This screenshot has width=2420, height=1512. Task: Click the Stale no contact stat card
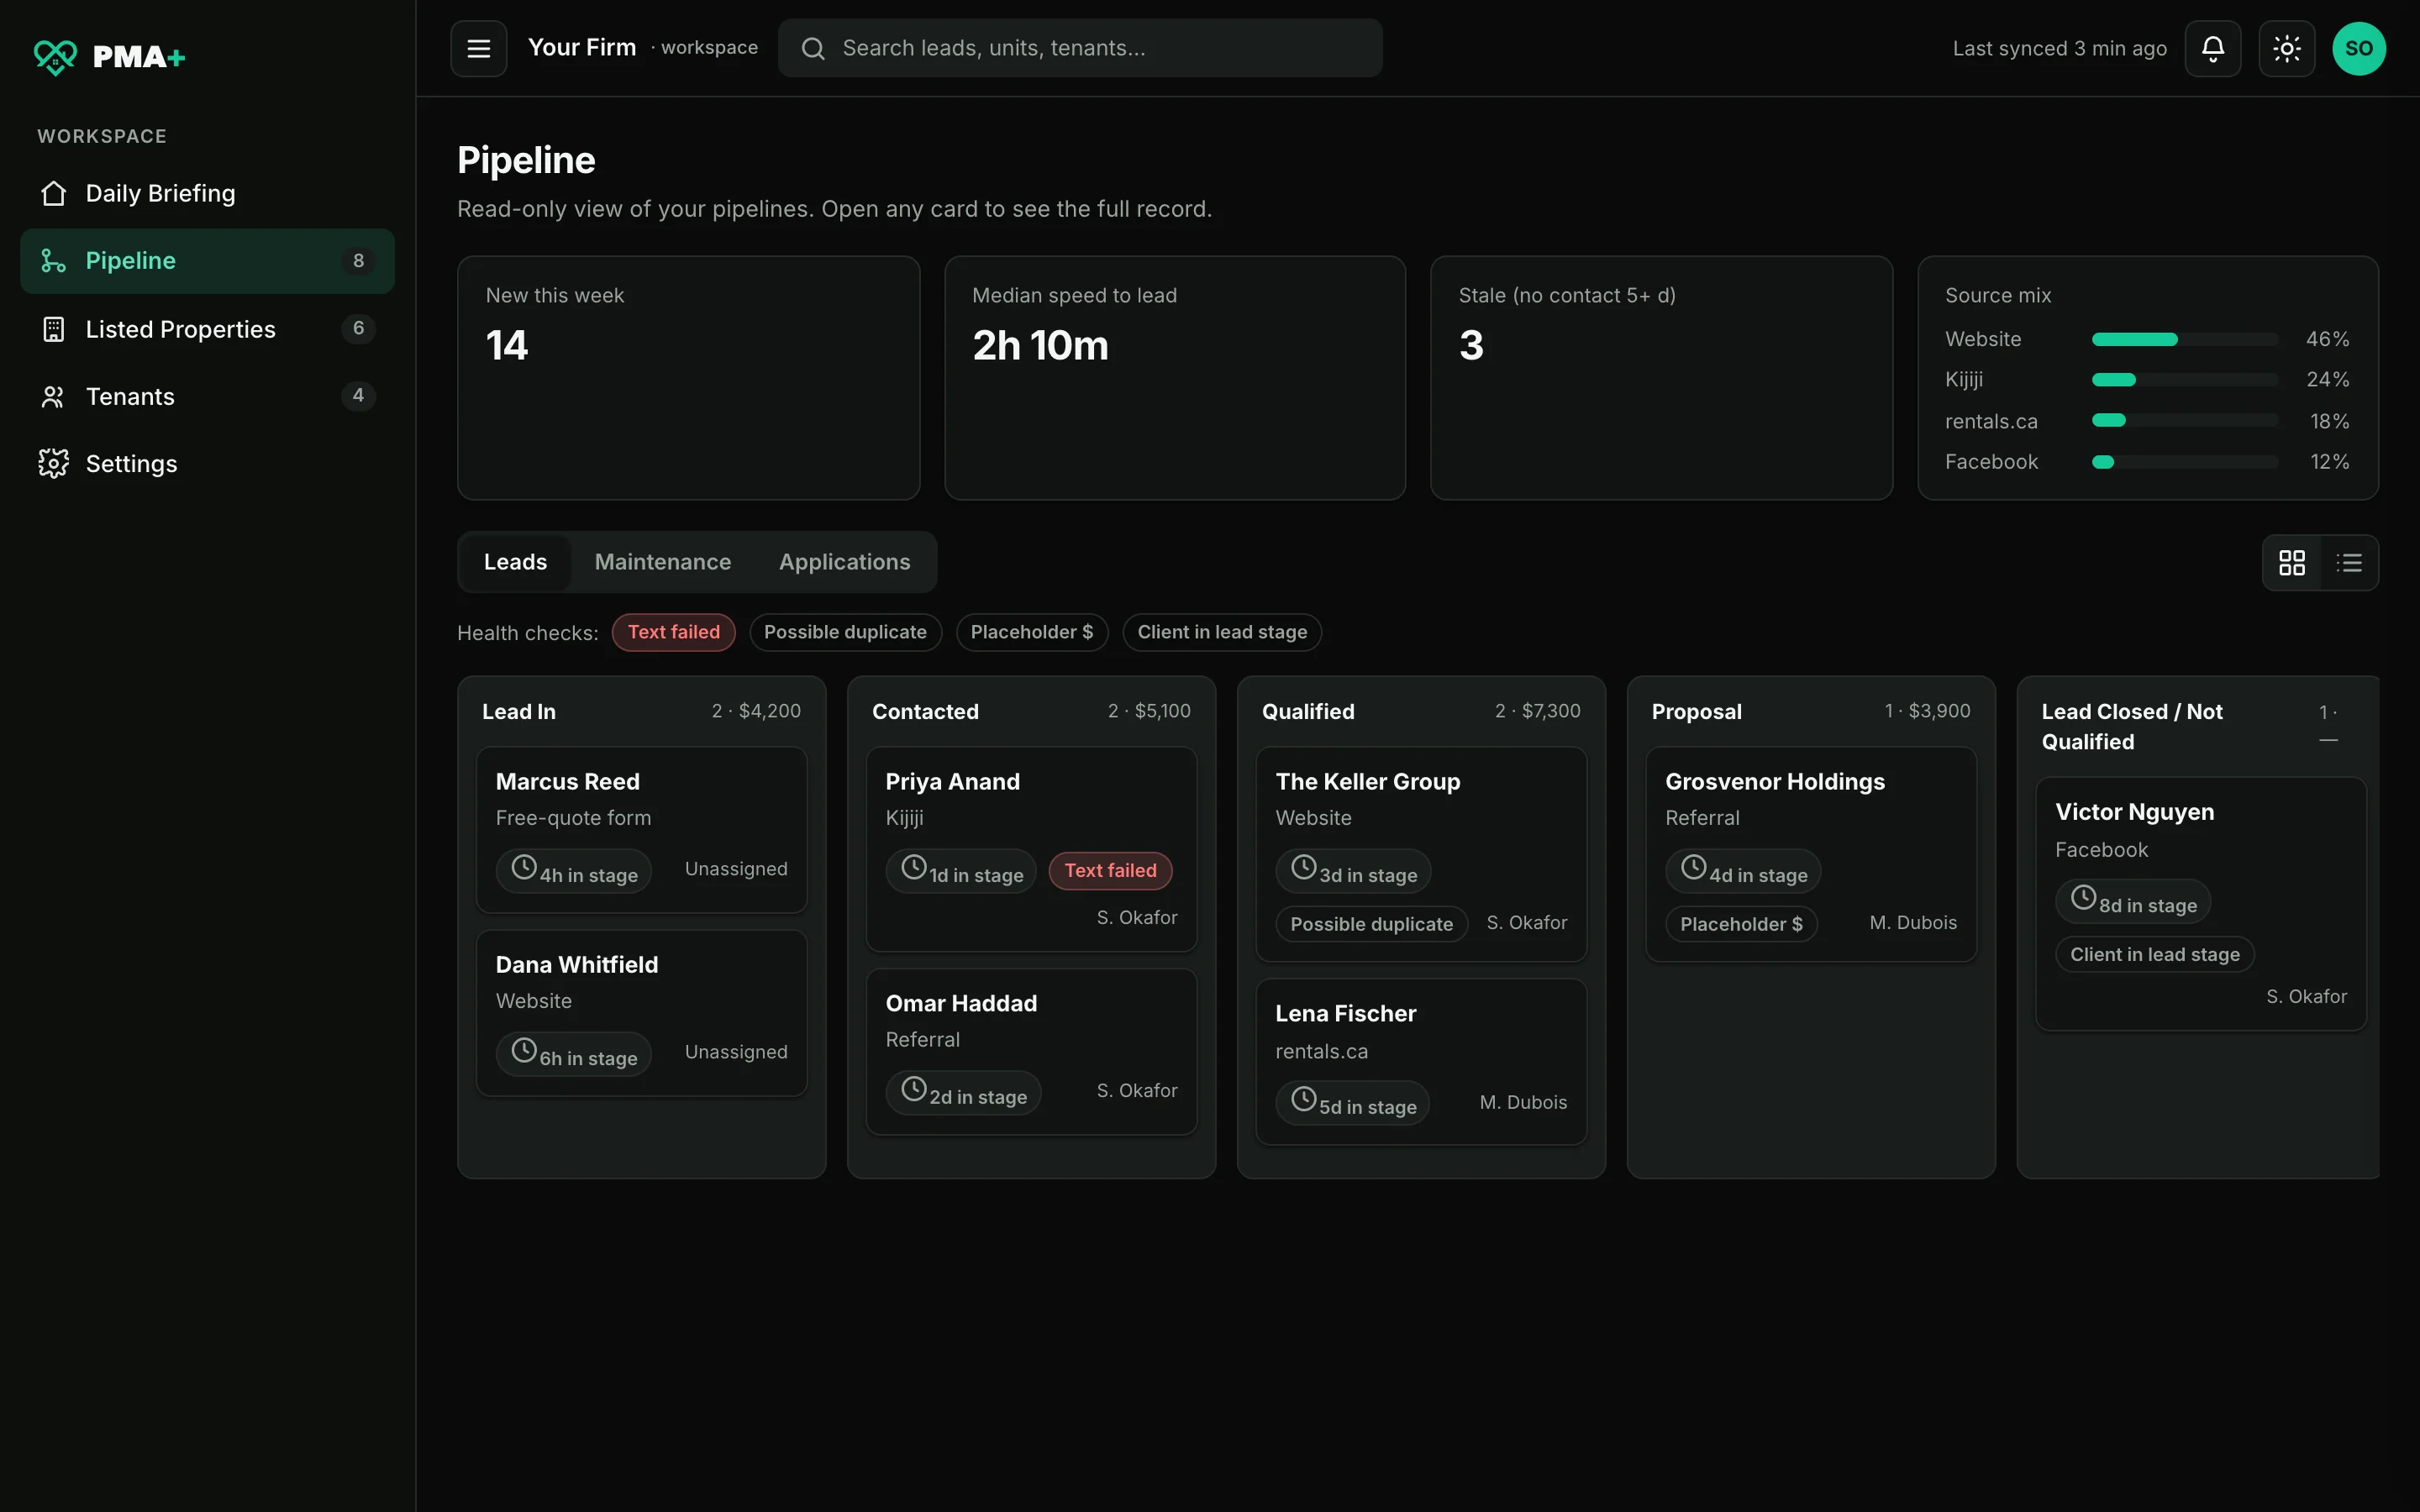(1661, 378)
